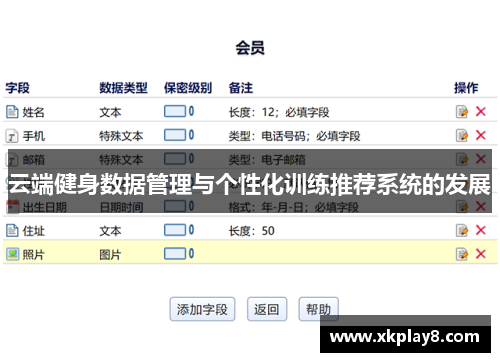Edit the 照片 field
This screenshot has height=362, width=500.
point(462,254)
